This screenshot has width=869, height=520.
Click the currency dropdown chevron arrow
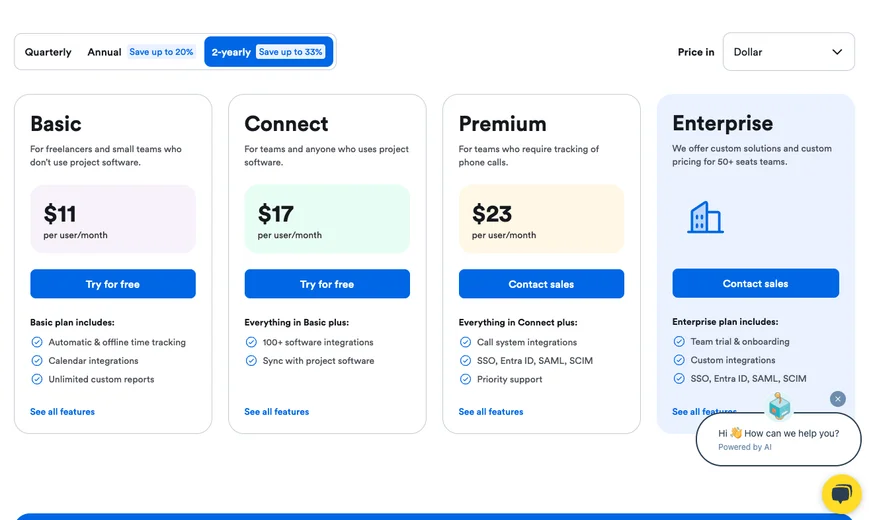(837, 52)
